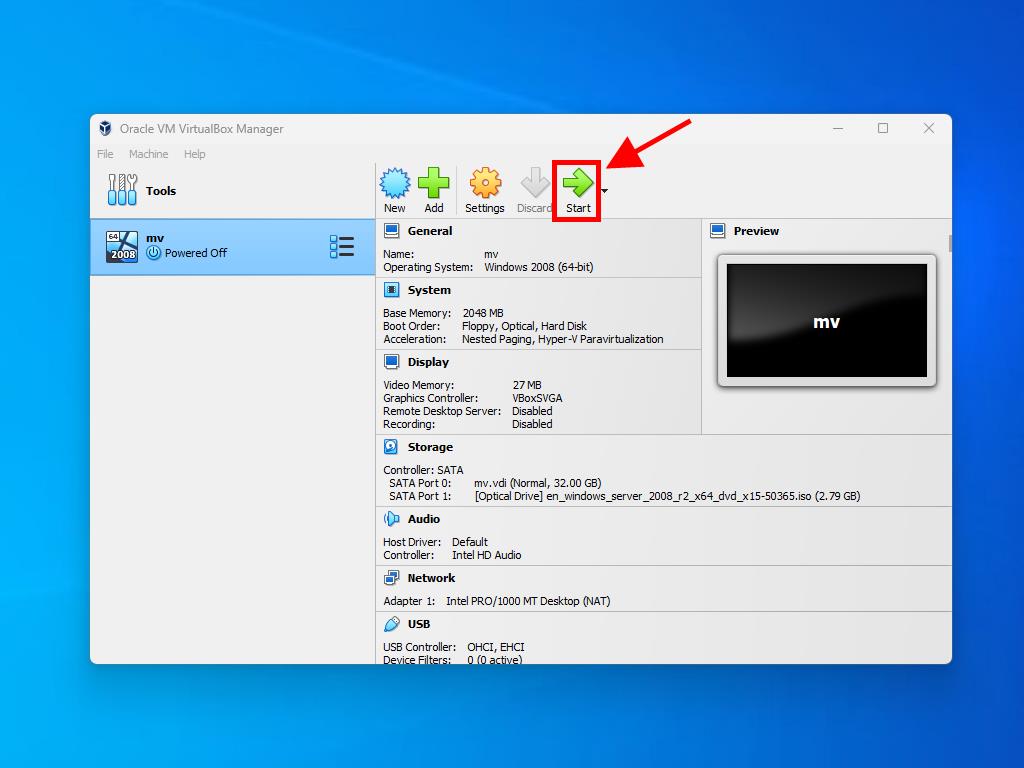This screenshot has width=1024, height=768.
Task: Click the General section icon
Action: tap(392, 231)
